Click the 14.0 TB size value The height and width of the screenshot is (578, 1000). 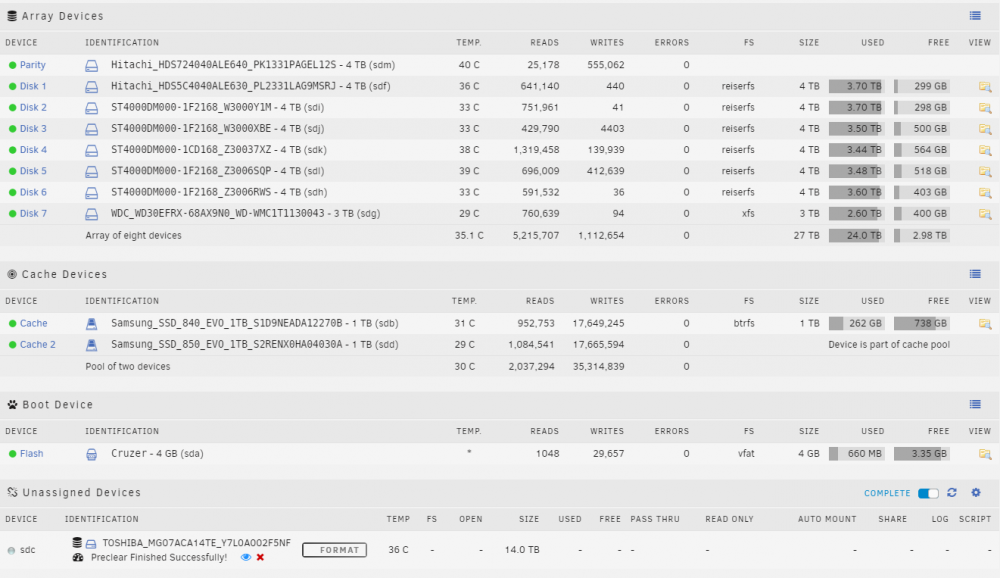click(522, 550)
